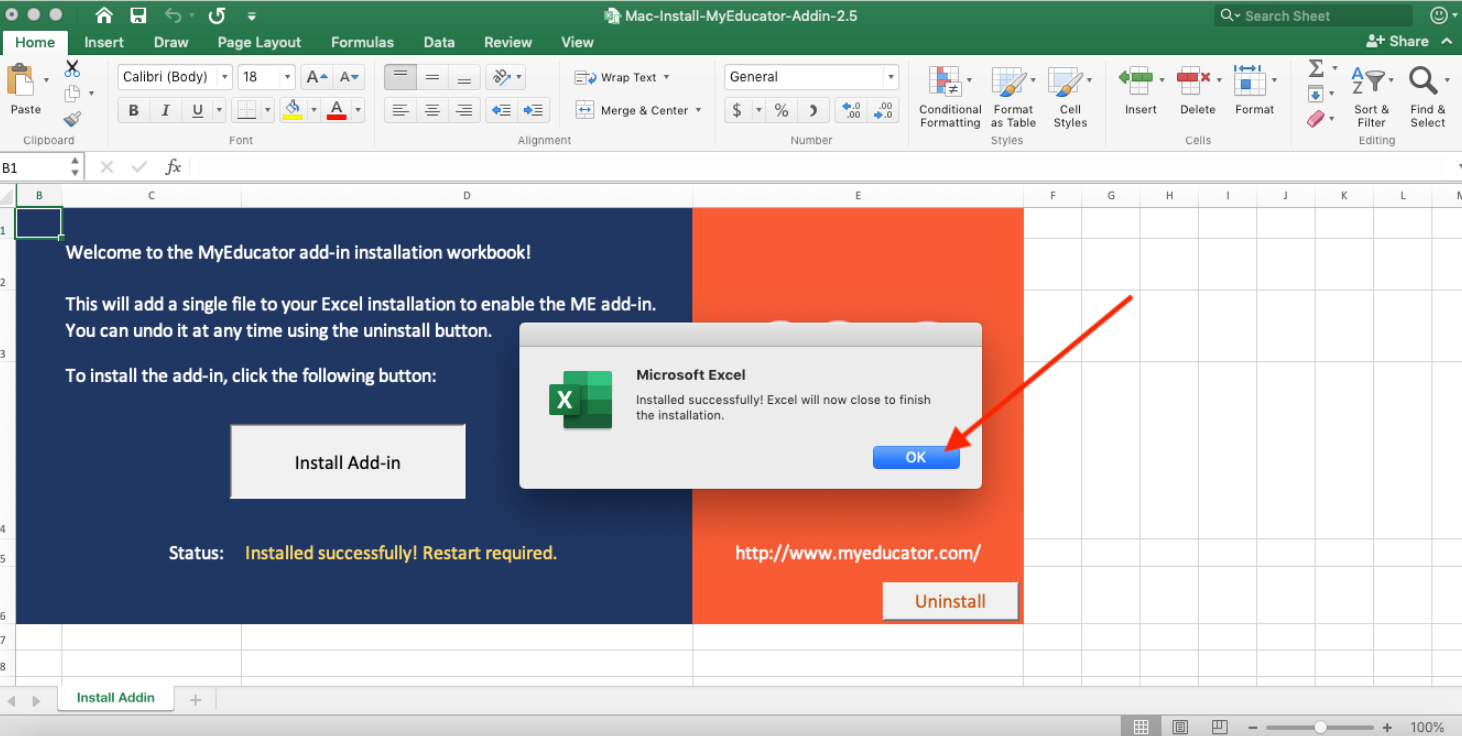Open Conditional Formatting

point(949,97)
